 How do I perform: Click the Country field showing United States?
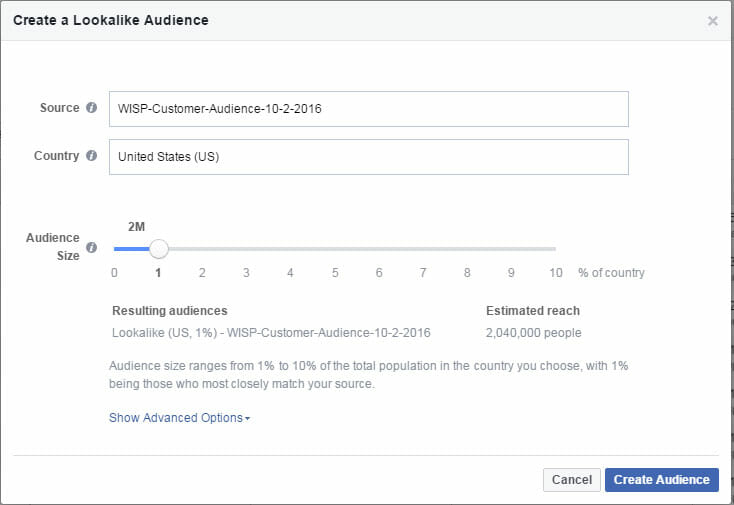(x=368, y=157)
